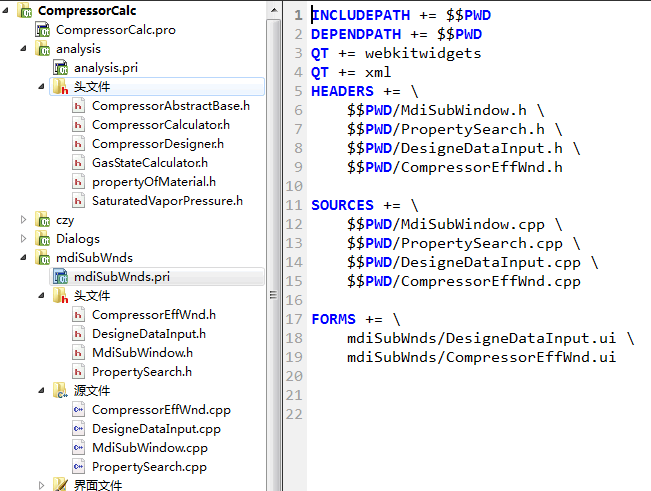This screenshot has height=491, width=651.
Task: Select CompressorAbstractBase.h file name
Action: [x=171, y=106]
